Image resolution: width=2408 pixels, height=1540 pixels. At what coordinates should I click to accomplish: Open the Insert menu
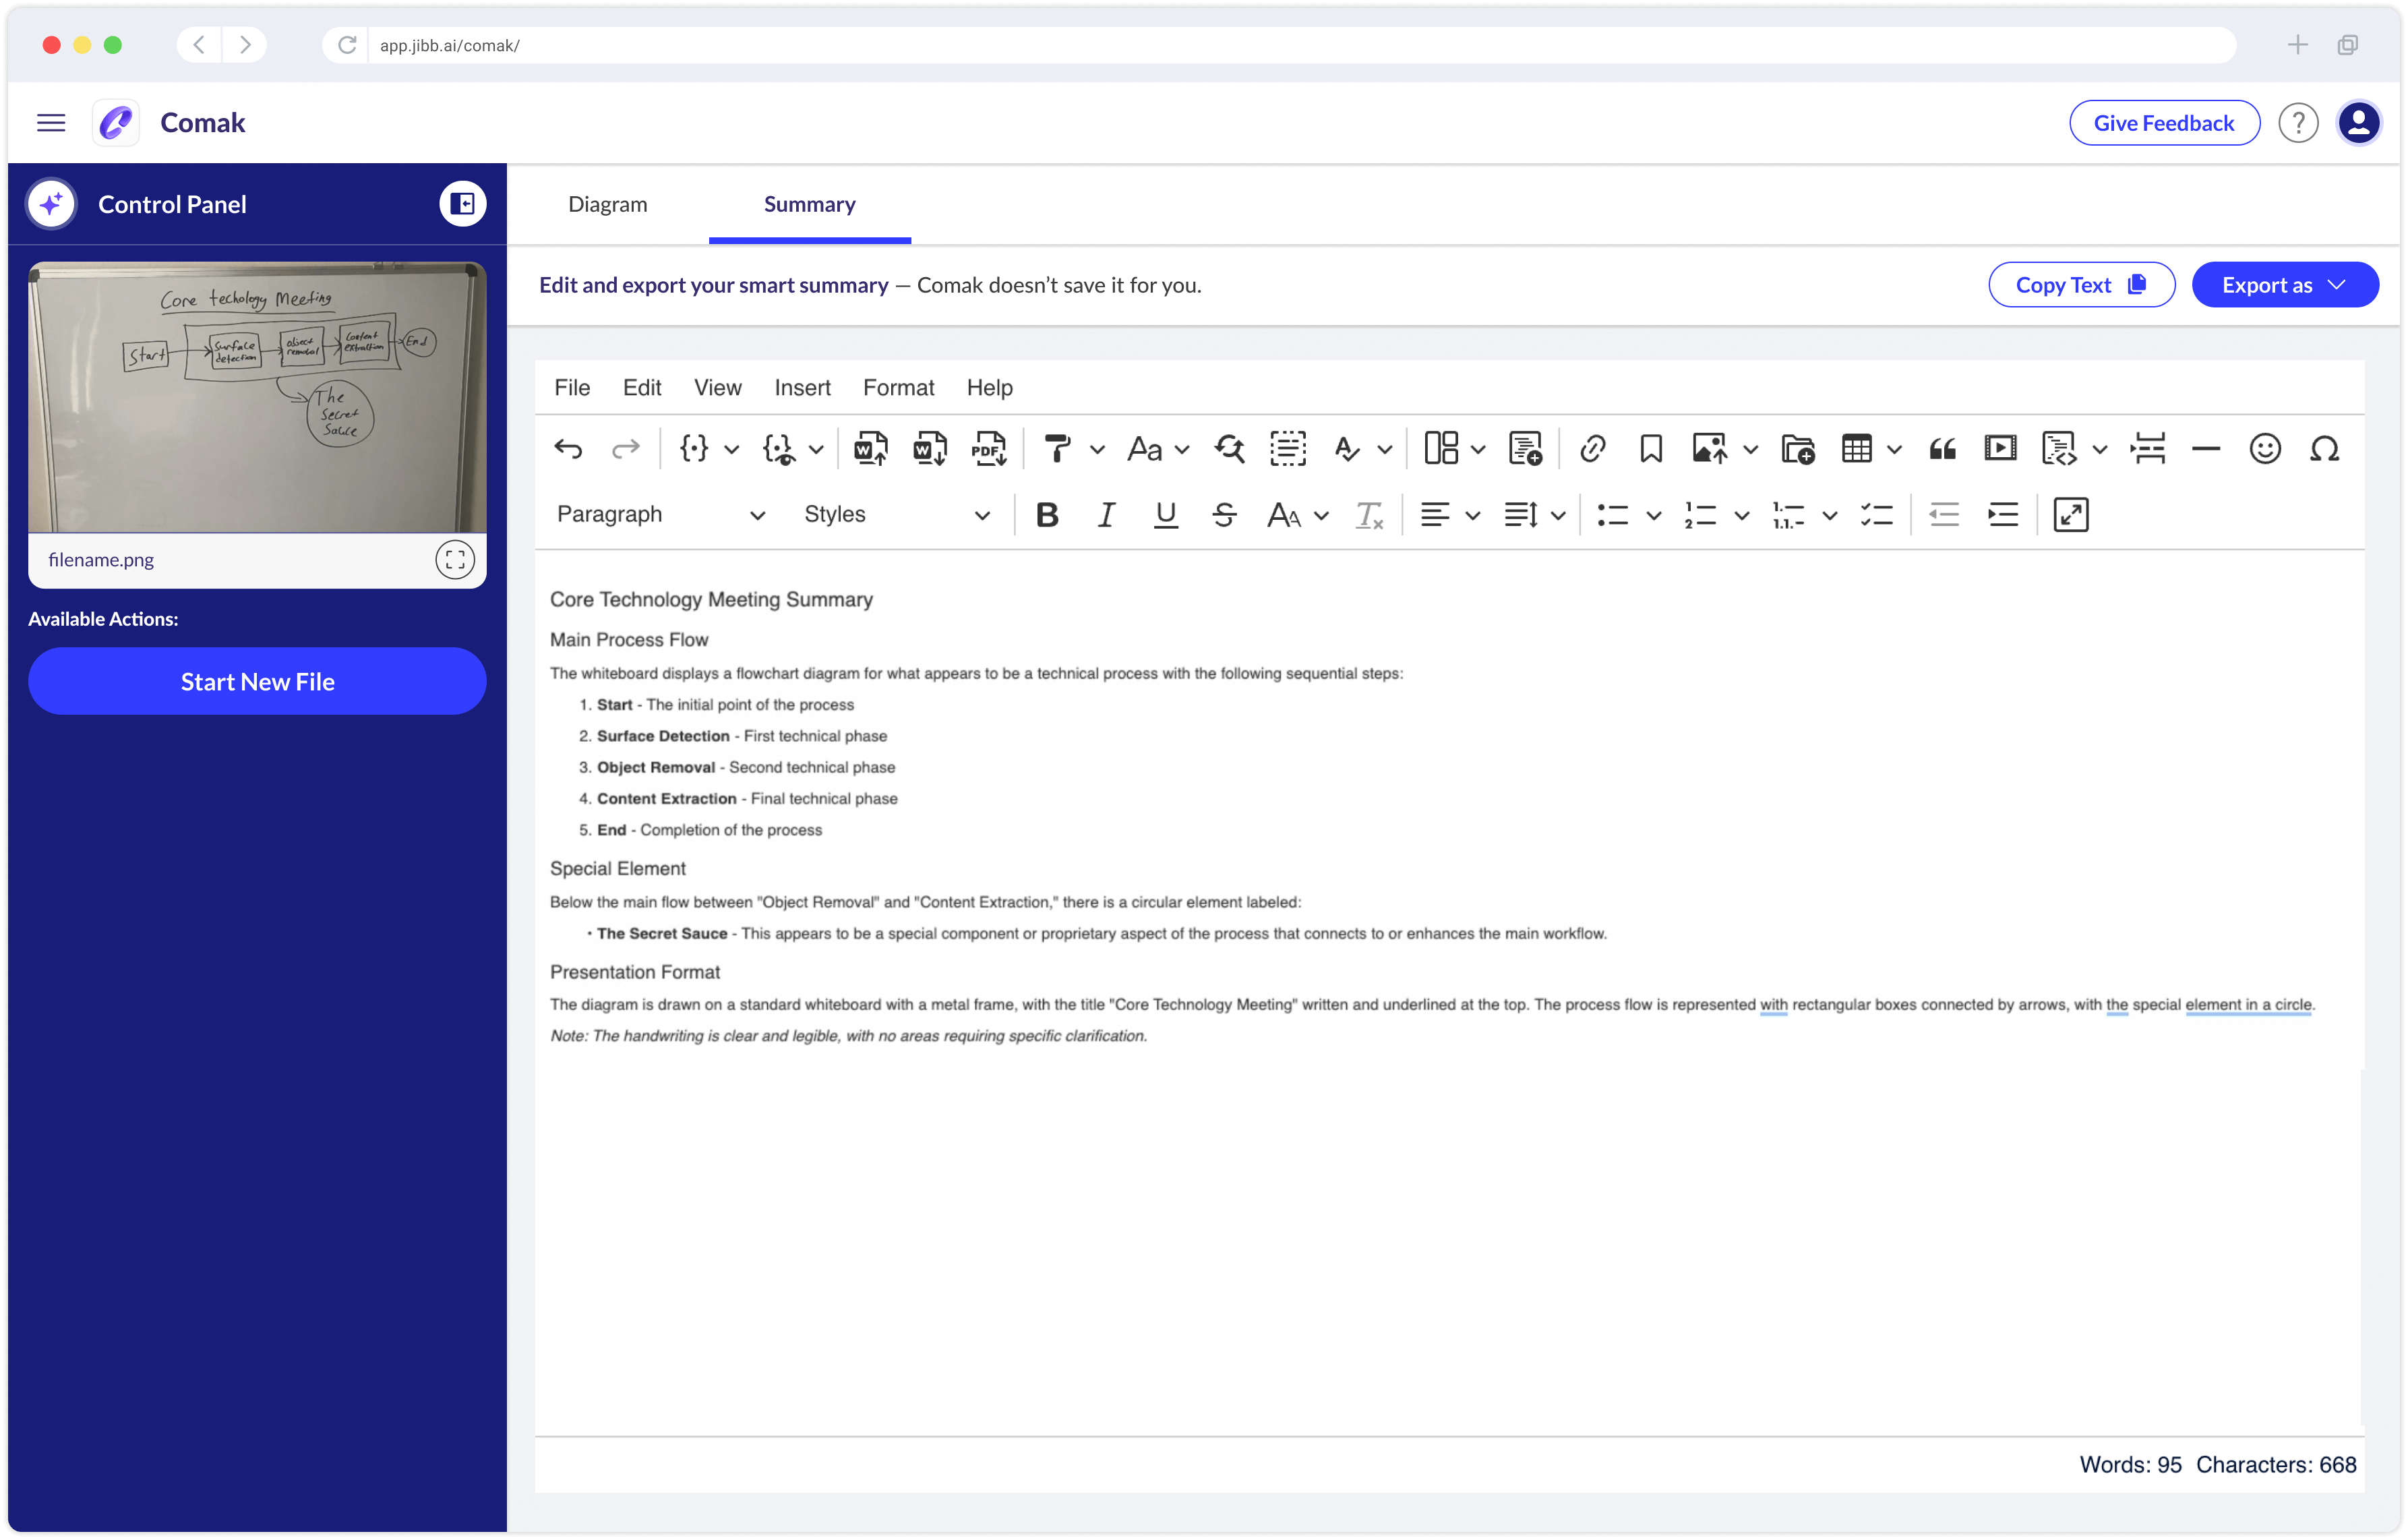pyautogui.click(x=802, y=388)
